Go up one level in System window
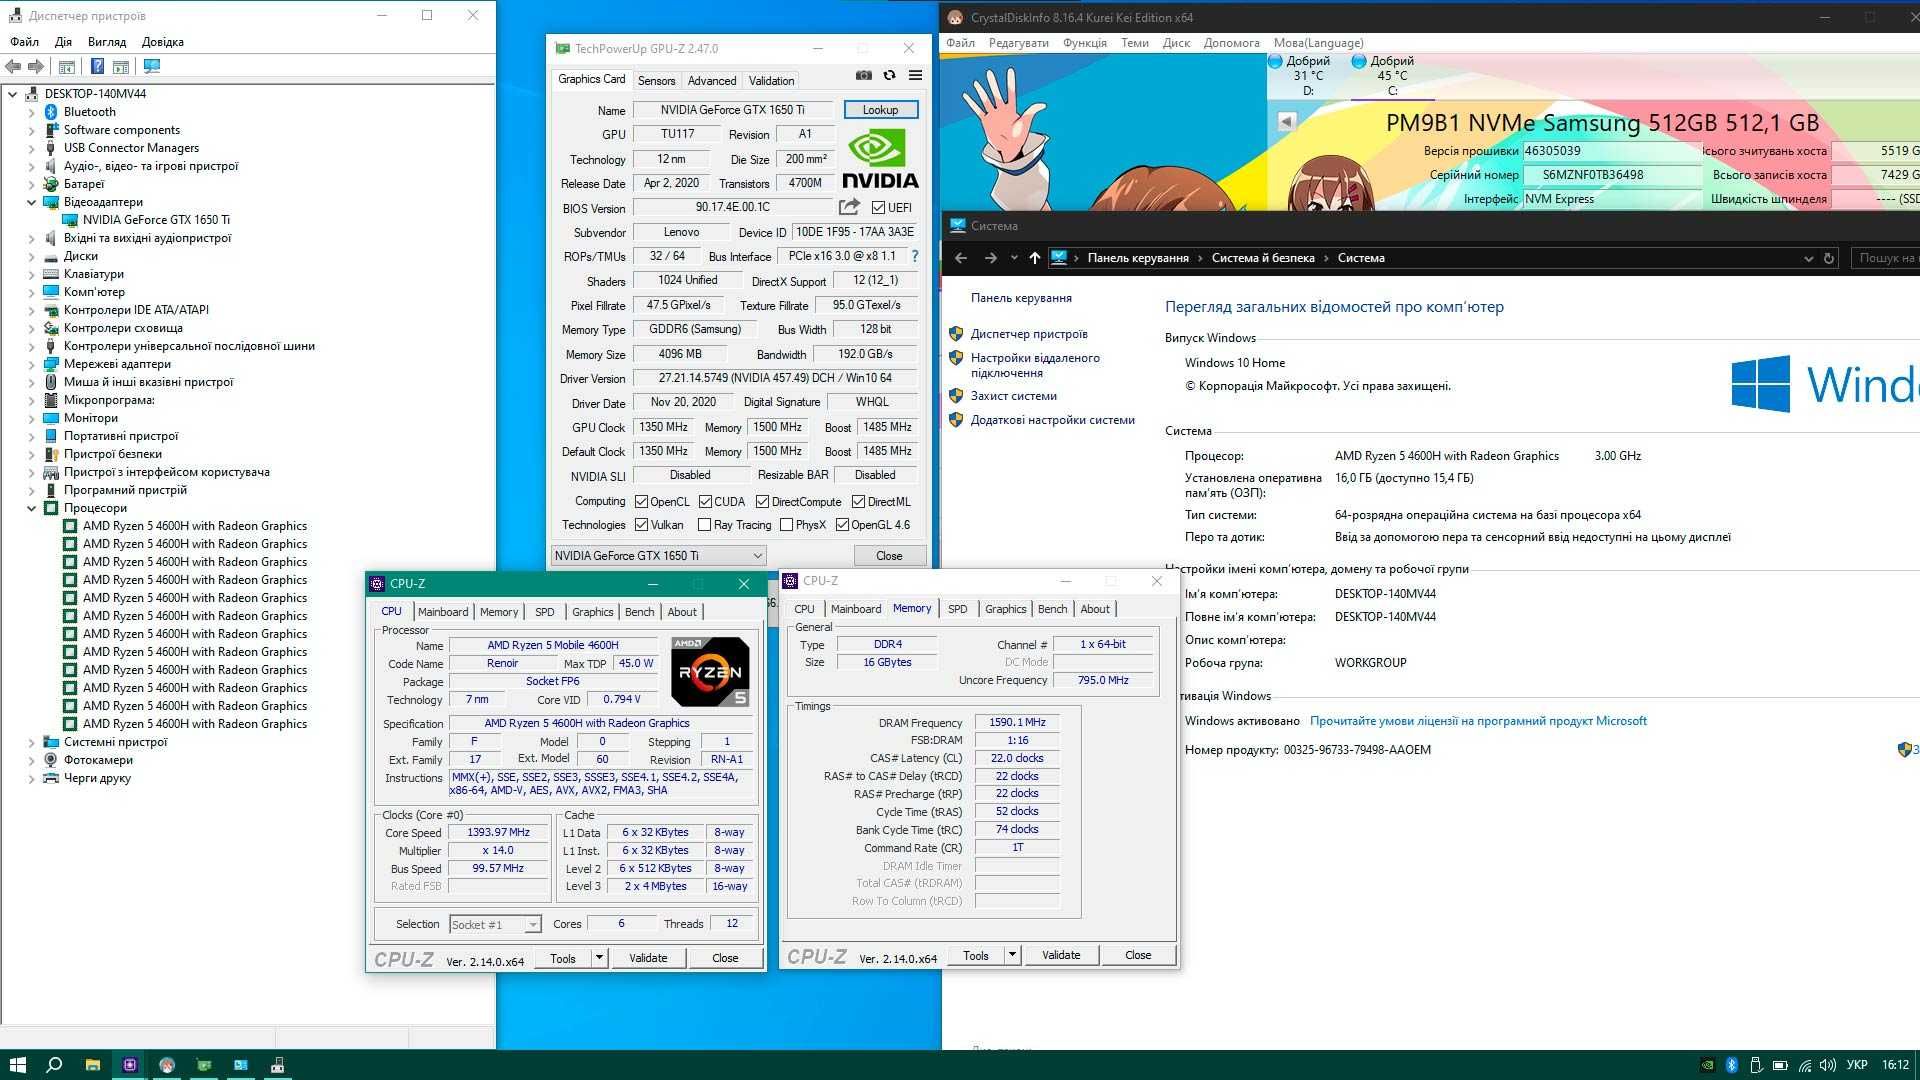This screenshot has width=1920, height=1080. (1035, 258)
